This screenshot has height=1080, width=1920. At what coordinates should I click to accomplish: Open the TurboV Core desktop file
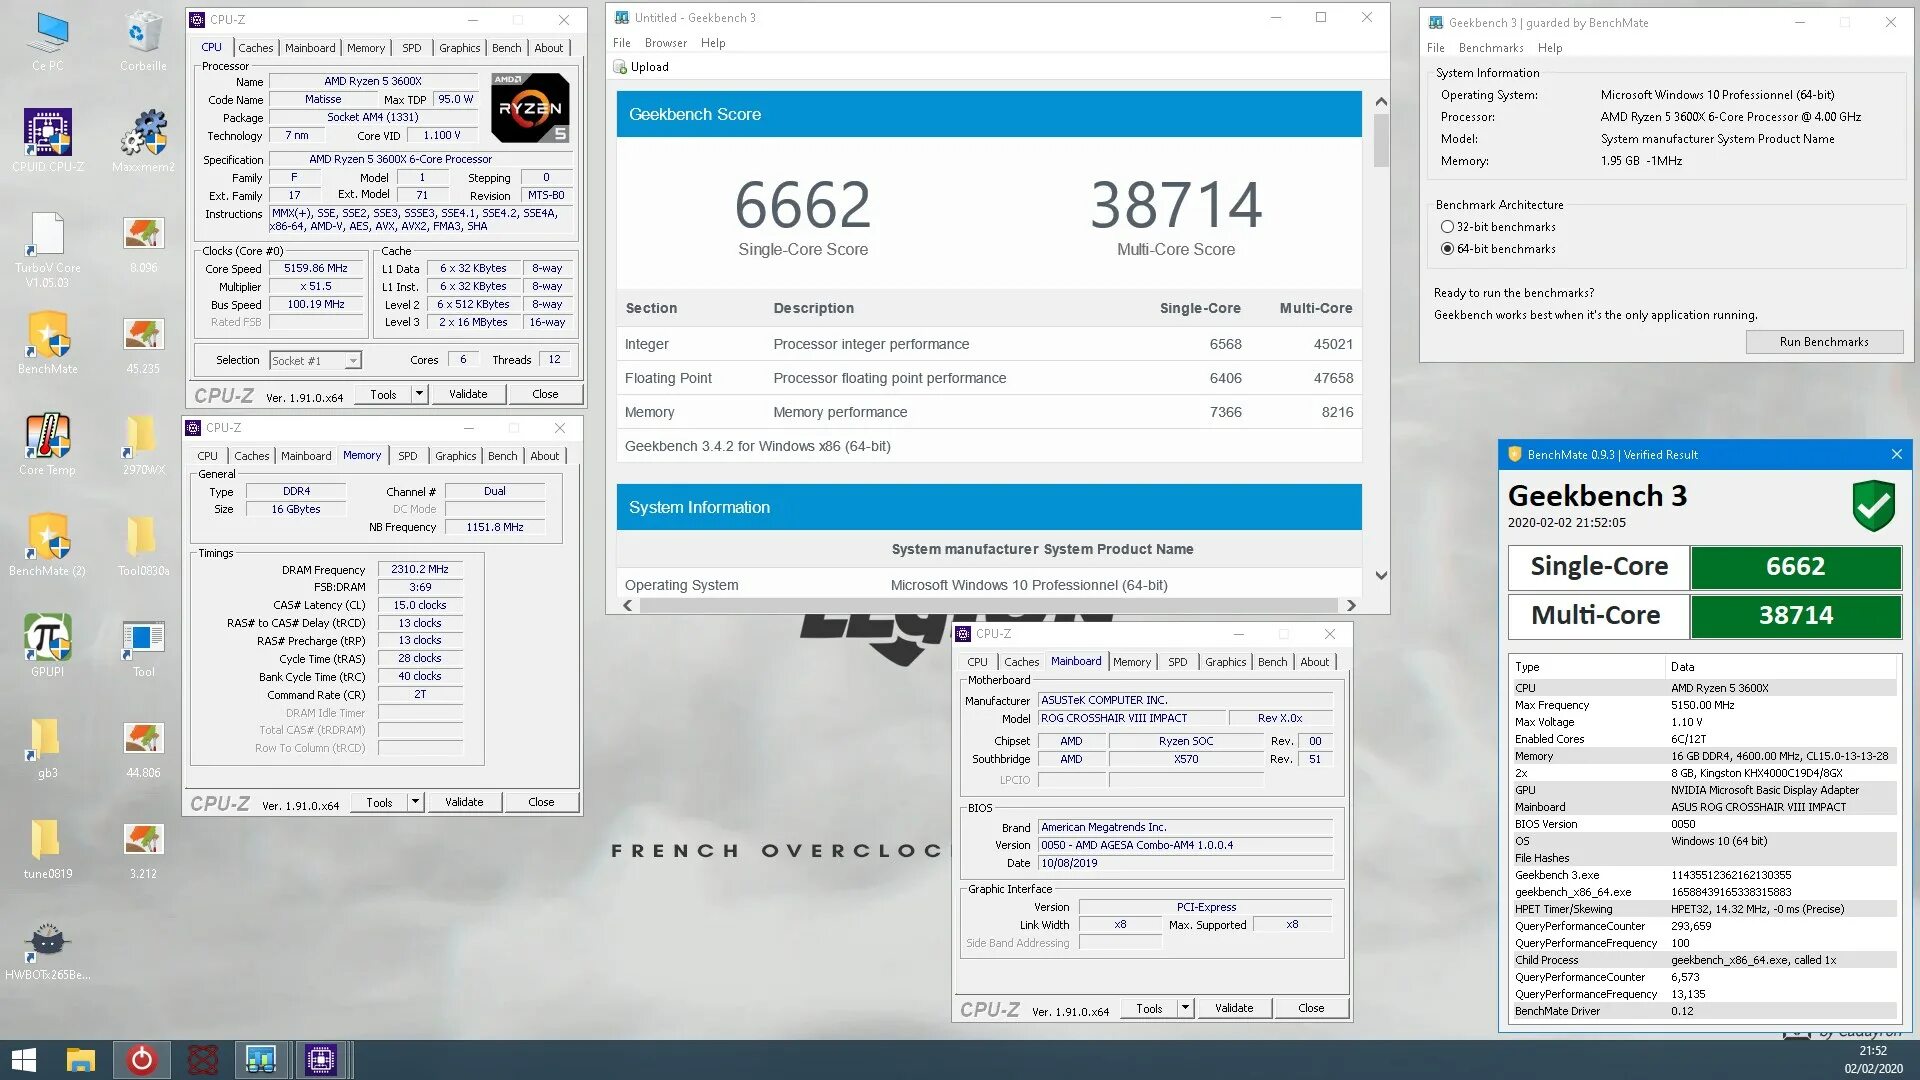[x=47, y=235]
